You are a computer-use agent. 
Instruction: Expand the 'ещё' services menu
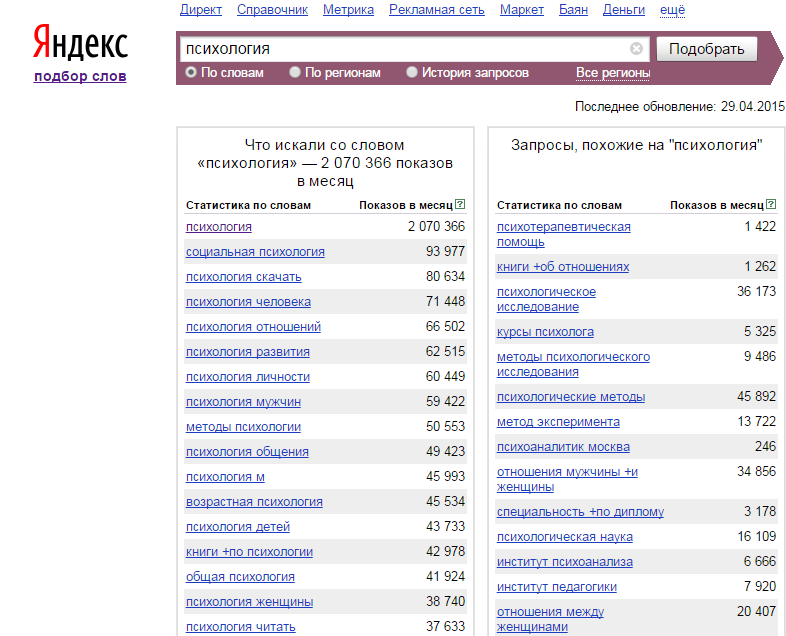pyautogui.click(x=672, y=10)
